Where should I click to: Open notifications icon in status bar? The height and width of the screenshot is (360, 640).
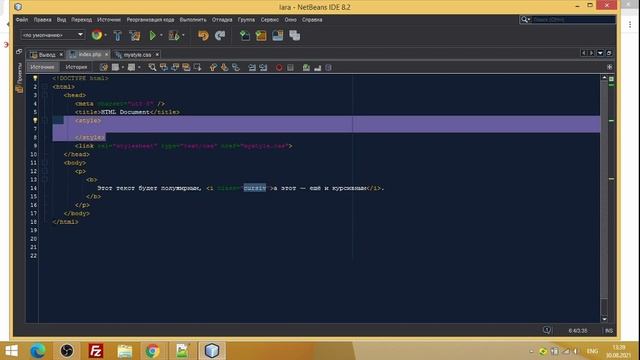pyautogui.click(x=547, y=330)
